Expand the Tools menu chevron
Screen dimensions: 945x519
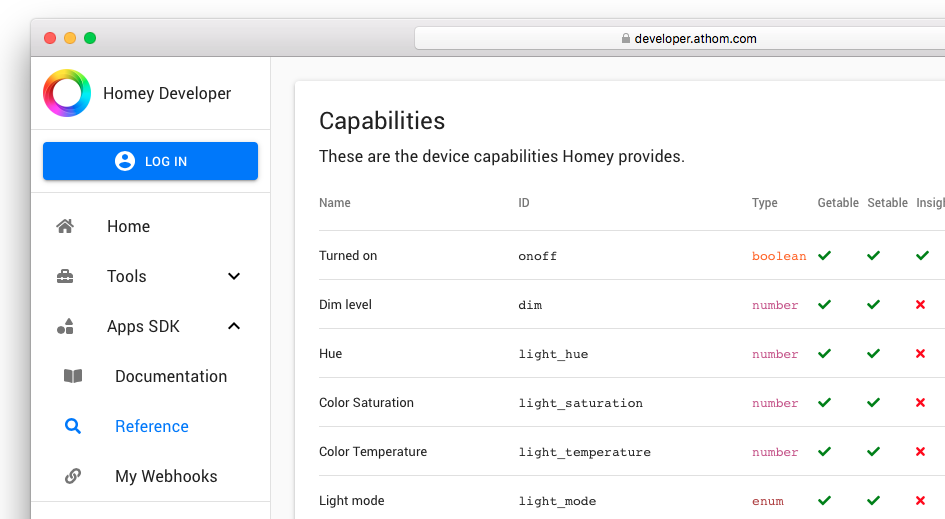click(234, 276)
